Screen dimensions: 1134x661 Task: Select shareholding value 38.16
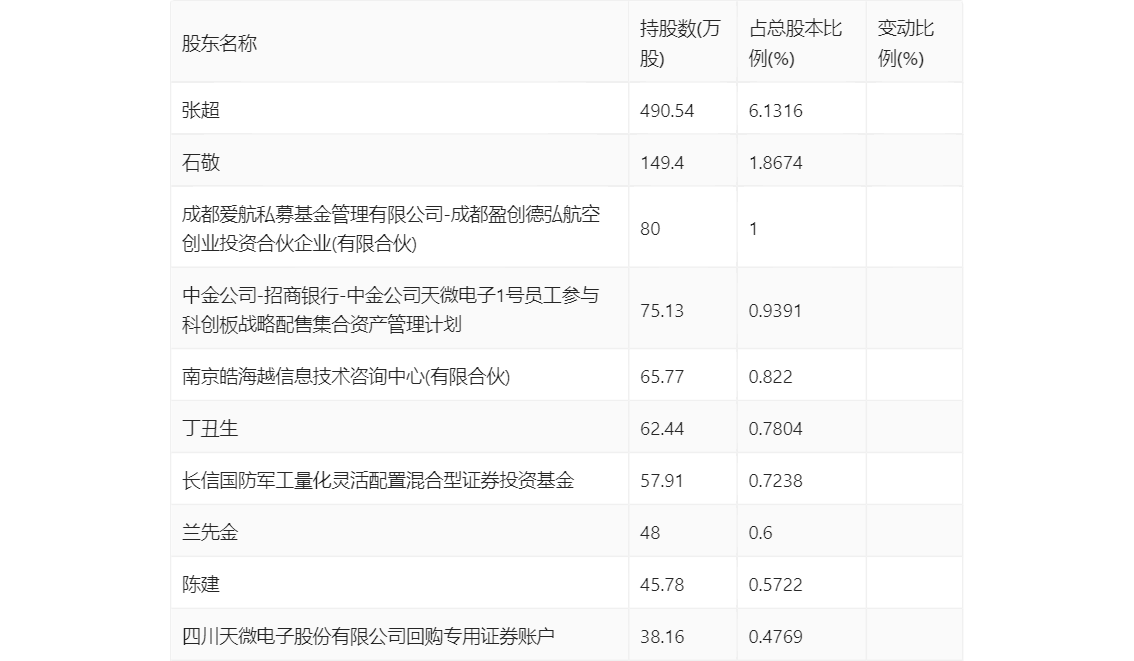[662, 637]
